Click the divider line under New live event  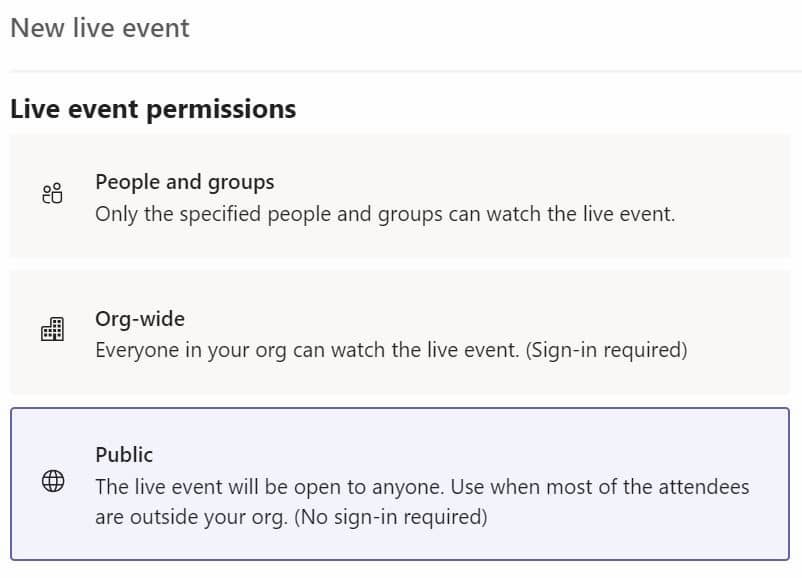pos(405,71)
